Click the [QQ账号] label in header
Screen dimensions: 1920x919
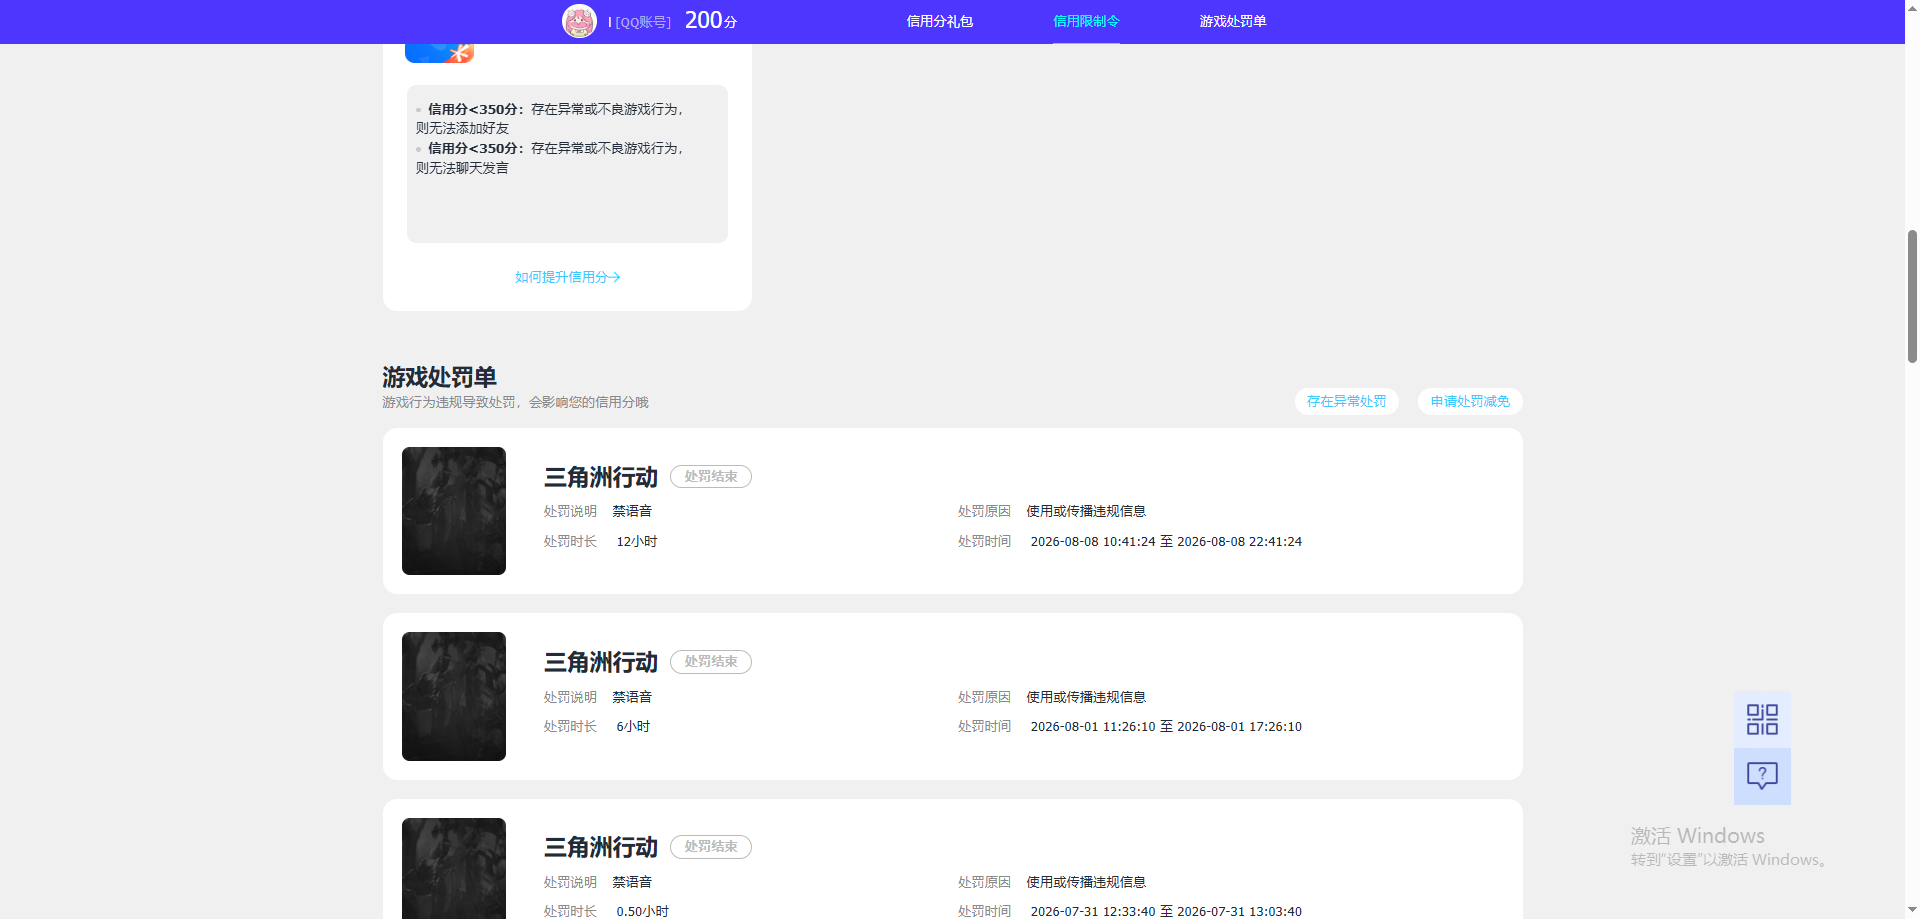(x=643, y=22)
